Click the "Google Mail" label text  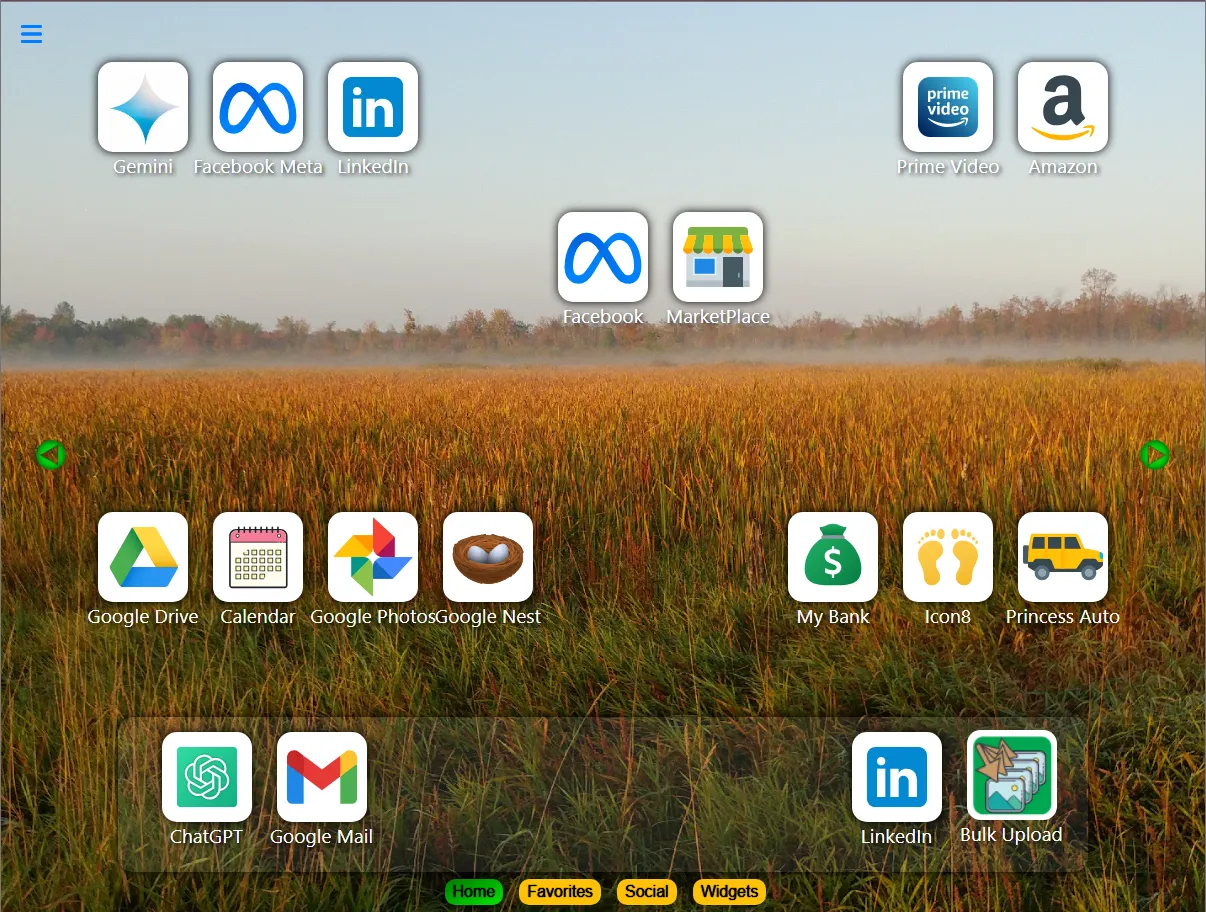click(322, 837)
